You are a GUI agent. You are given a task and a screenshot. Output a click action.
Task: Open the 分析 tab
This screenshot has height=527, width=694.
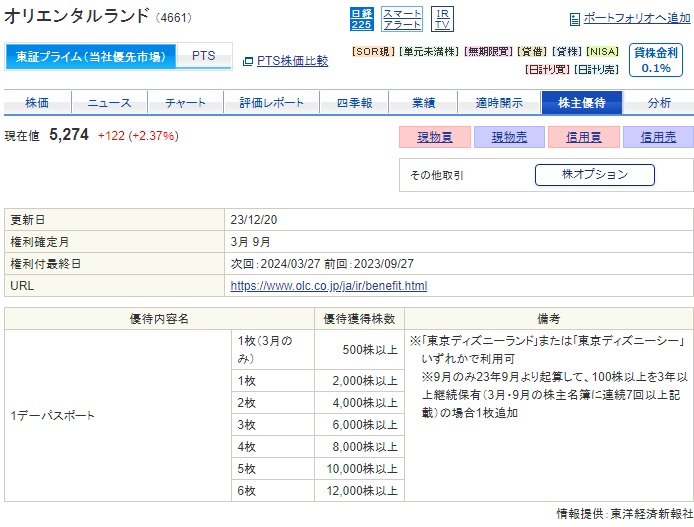tap(659, 103)
